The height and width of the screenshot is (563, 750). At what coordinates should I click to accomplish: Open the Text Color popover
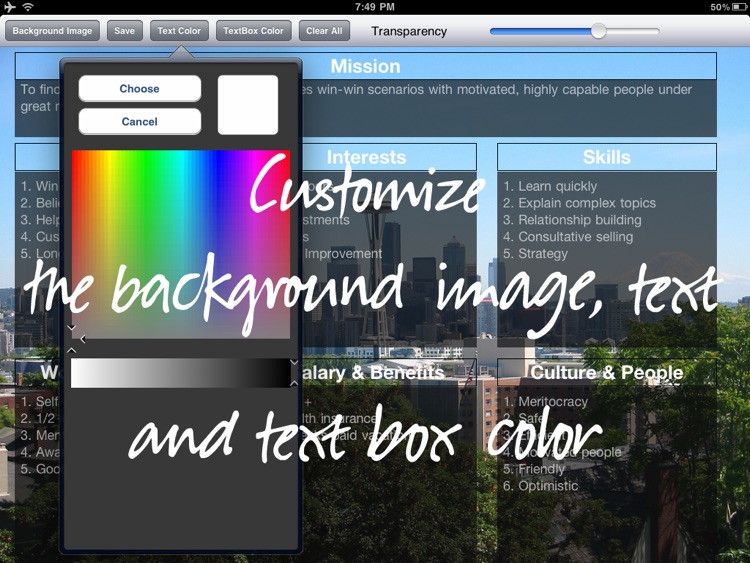tap(179, 31)
